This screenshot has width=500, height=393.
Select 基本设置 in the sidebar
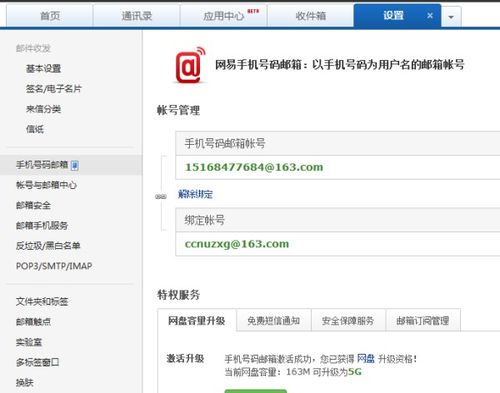[43, 69]
